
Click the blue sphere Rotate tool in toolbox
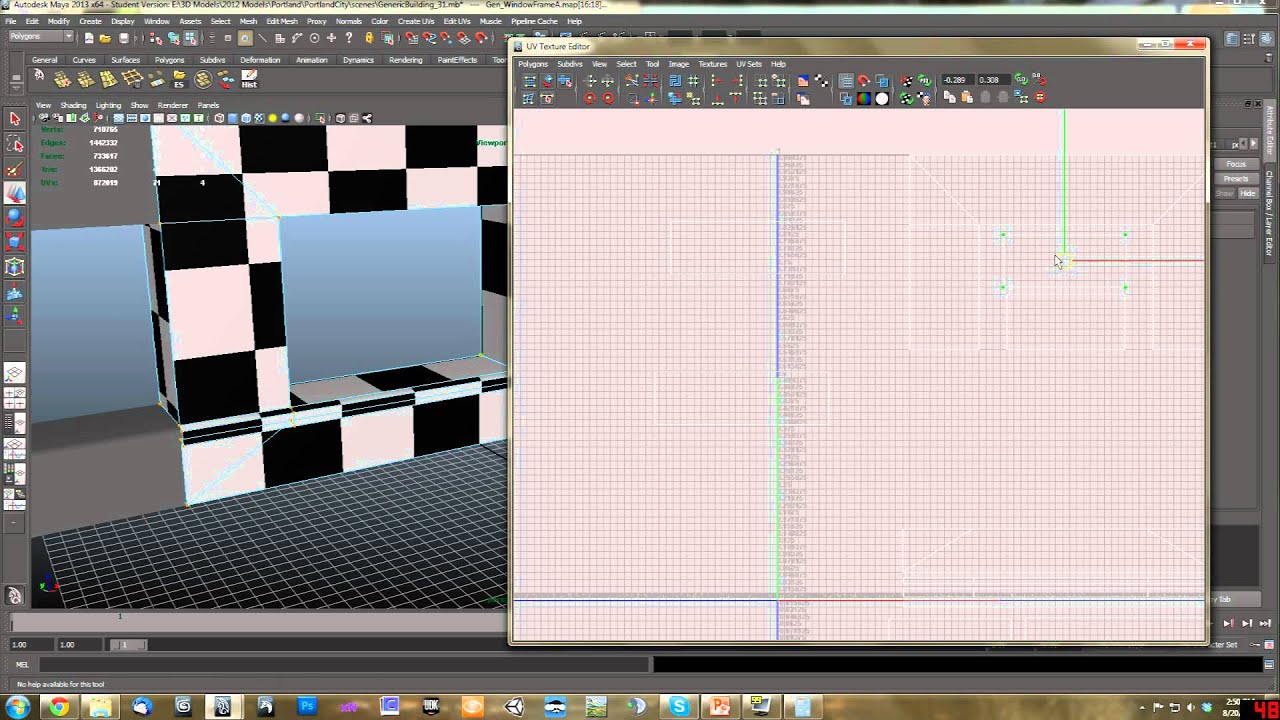point(15,217)
